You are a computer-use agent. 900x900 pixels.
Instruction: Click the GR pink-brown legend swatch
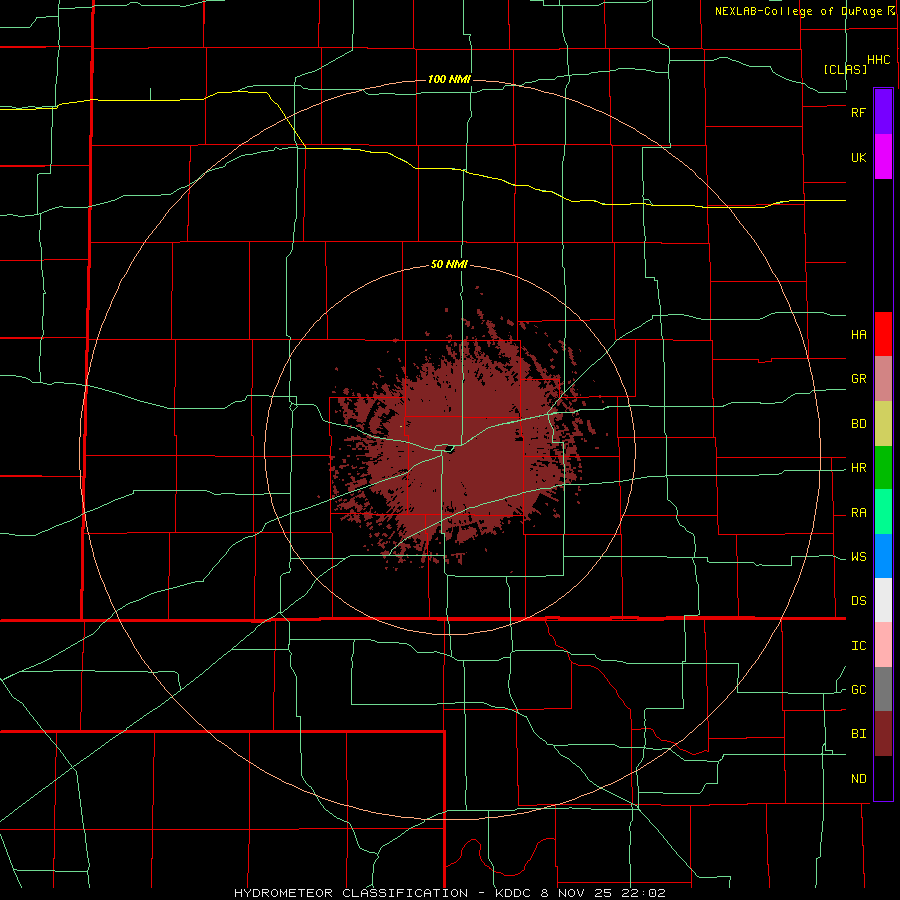883,378
